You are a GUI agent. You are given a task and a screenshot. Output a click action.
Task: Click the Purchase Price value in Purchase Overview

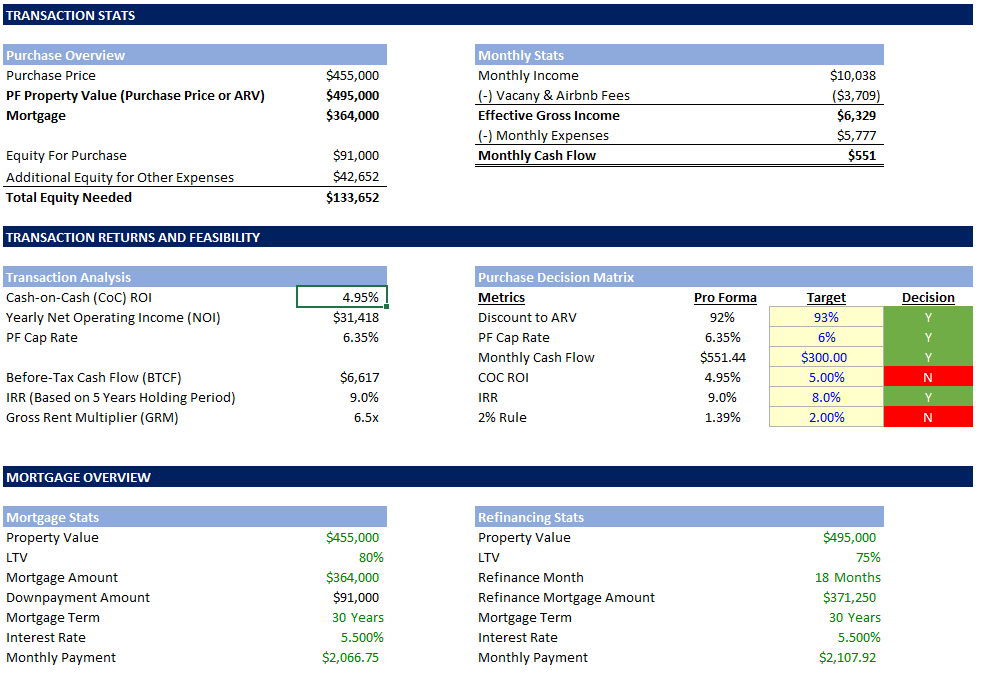352,75
